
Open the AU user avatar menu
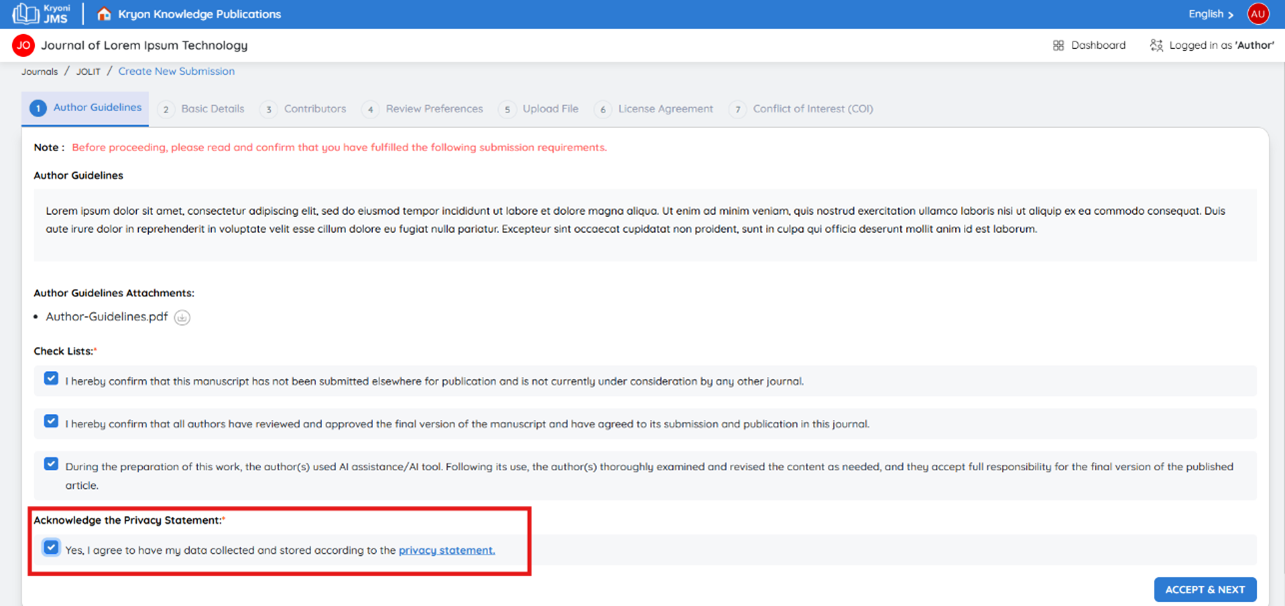1257,14
